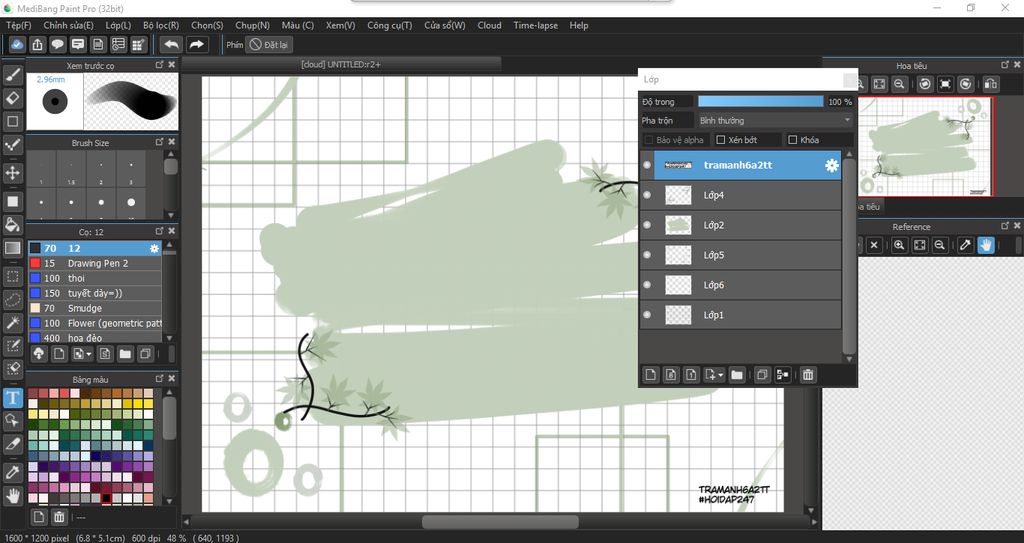Viewport: 1024px width, 543px height.
Task: Undock the Reference panel
Action: tap(1005, 226)
